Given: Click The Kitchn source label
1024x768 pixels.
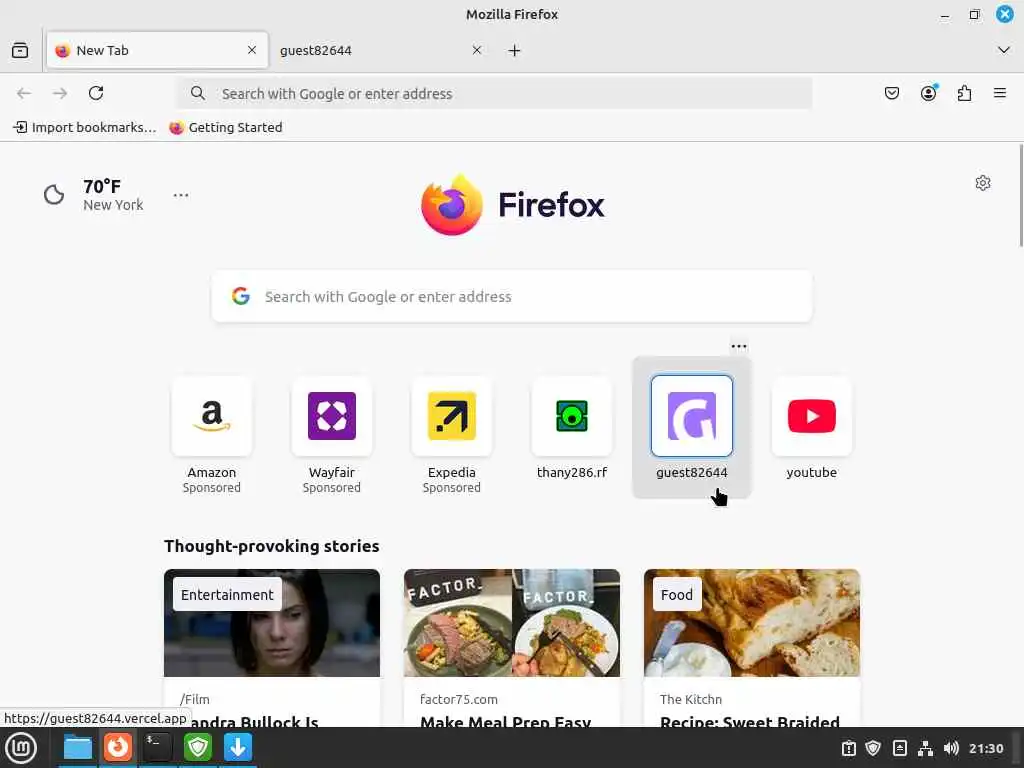Looking at the screenshot, I should point(691,699).
